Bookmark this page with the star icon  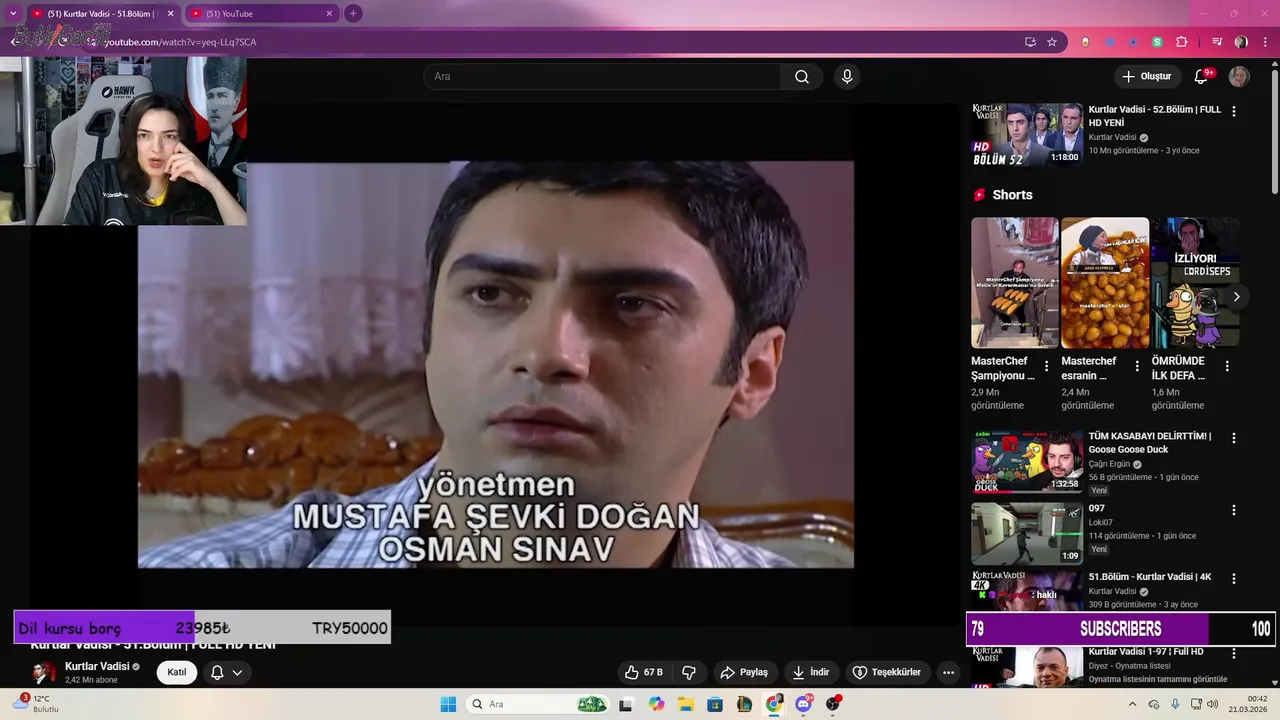pyautogui.click(x=1052, y=42)
